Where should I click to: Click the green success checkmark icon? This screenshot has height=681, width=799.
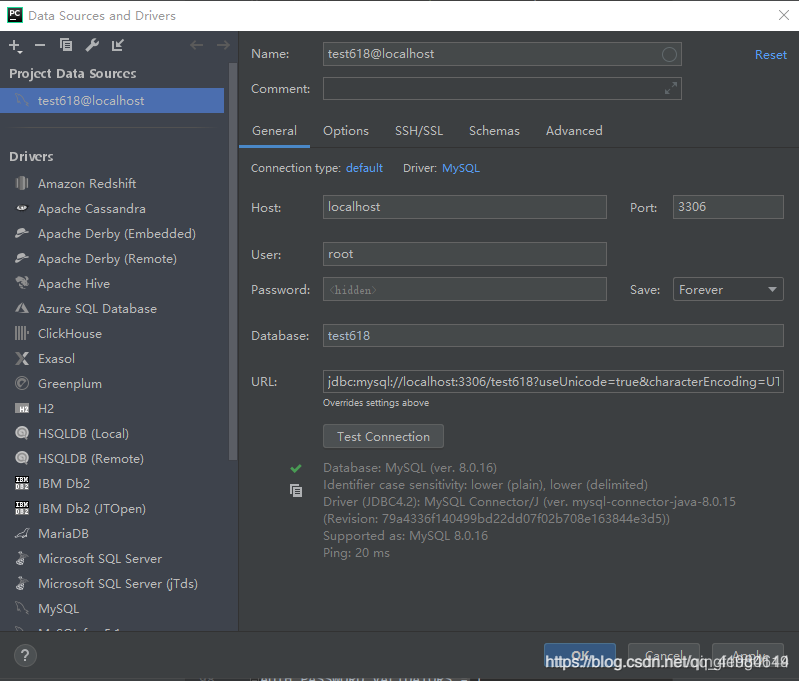coord(296,468)
